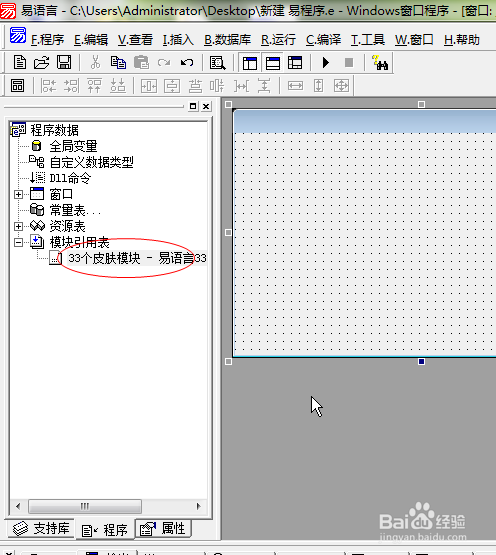Select 自定义数据类型 in the tree

(91, 162)
